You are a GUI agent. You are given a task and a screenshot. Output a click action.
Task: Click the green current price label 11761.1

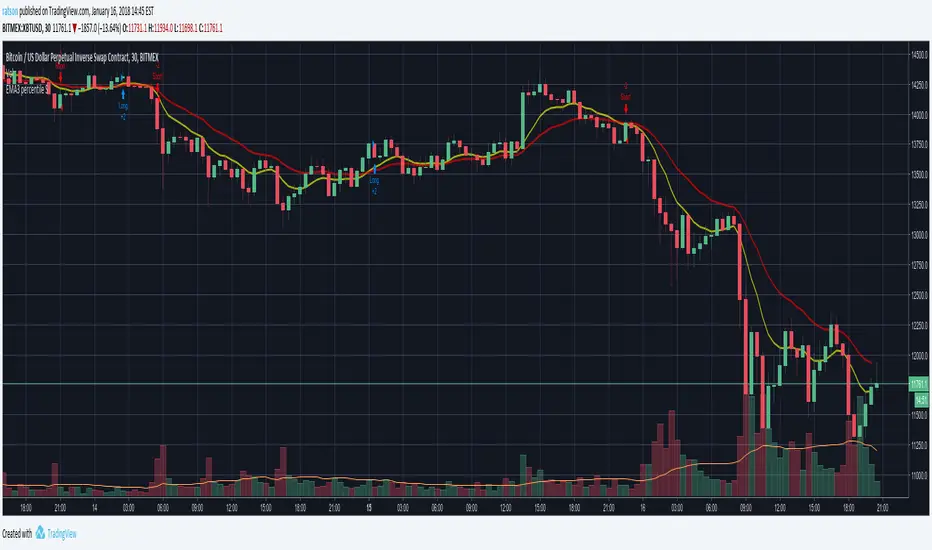tap(916, 384)
